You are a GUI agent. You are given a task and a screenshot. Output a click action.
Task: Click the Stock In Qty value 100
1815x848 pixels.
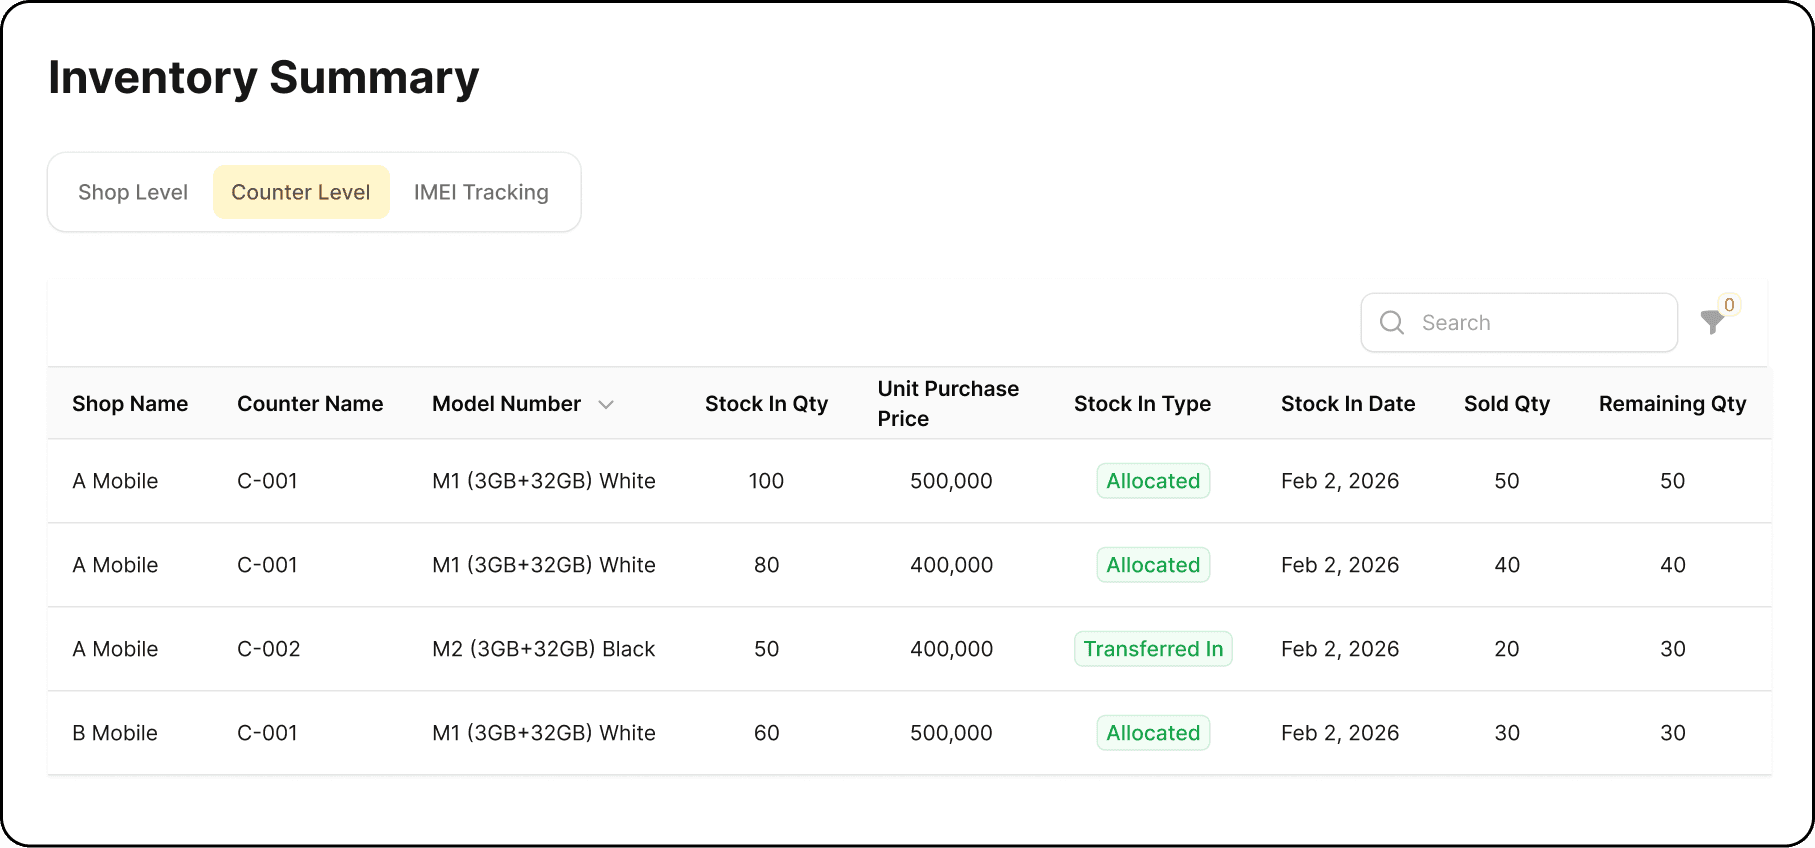(x=767, y=481)
